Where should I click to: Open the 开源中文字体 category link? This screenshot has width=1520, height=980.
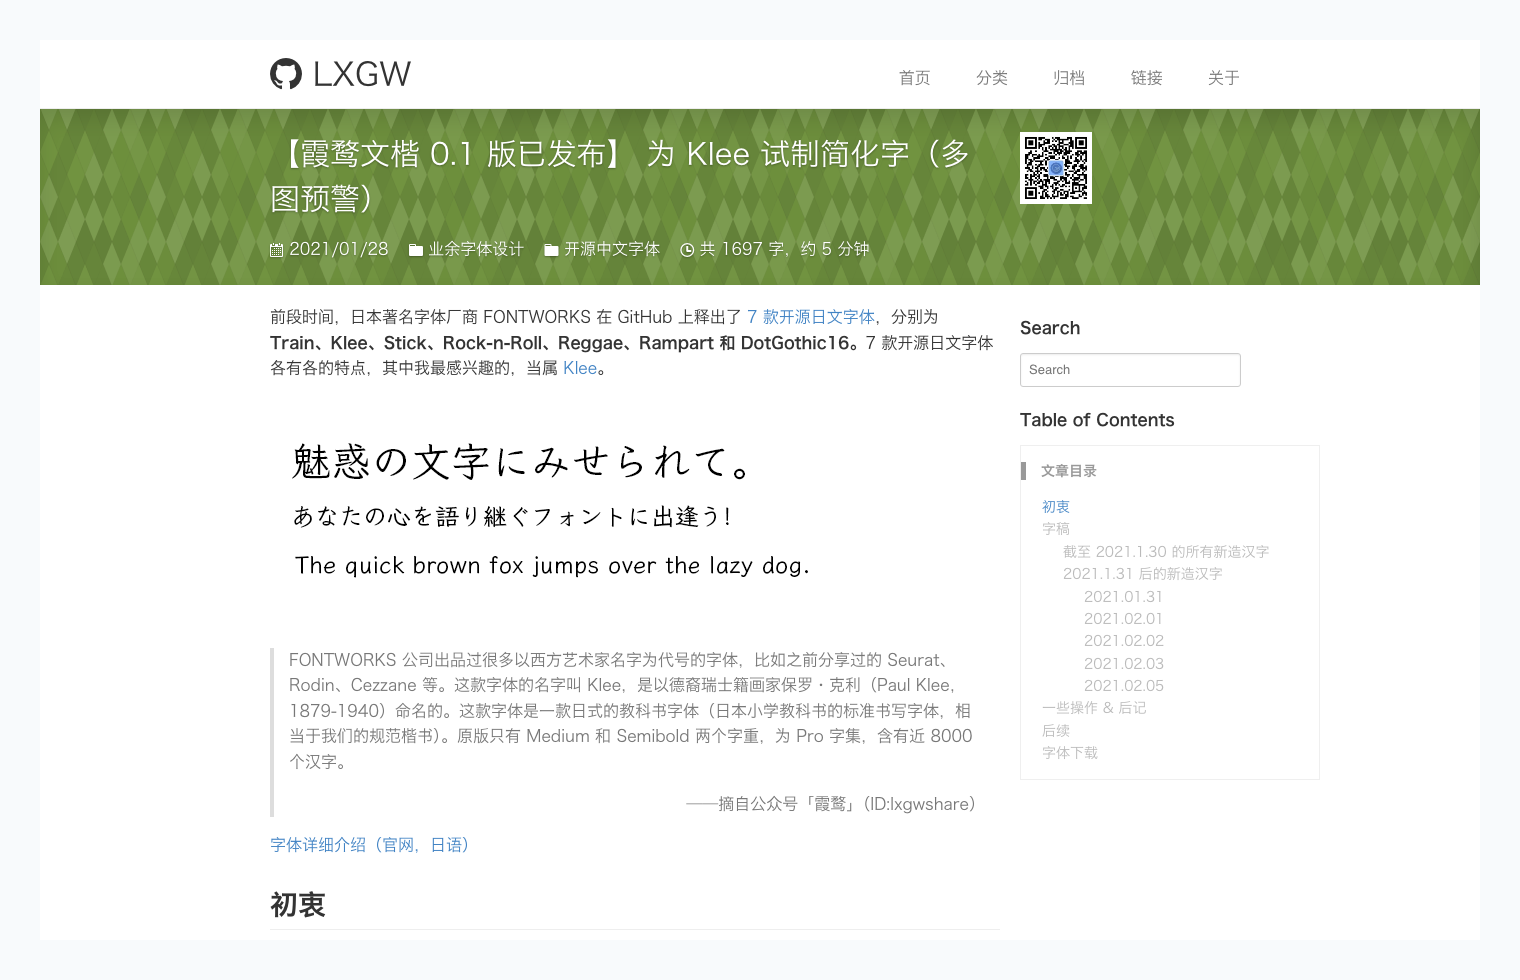tap(612, 249)
